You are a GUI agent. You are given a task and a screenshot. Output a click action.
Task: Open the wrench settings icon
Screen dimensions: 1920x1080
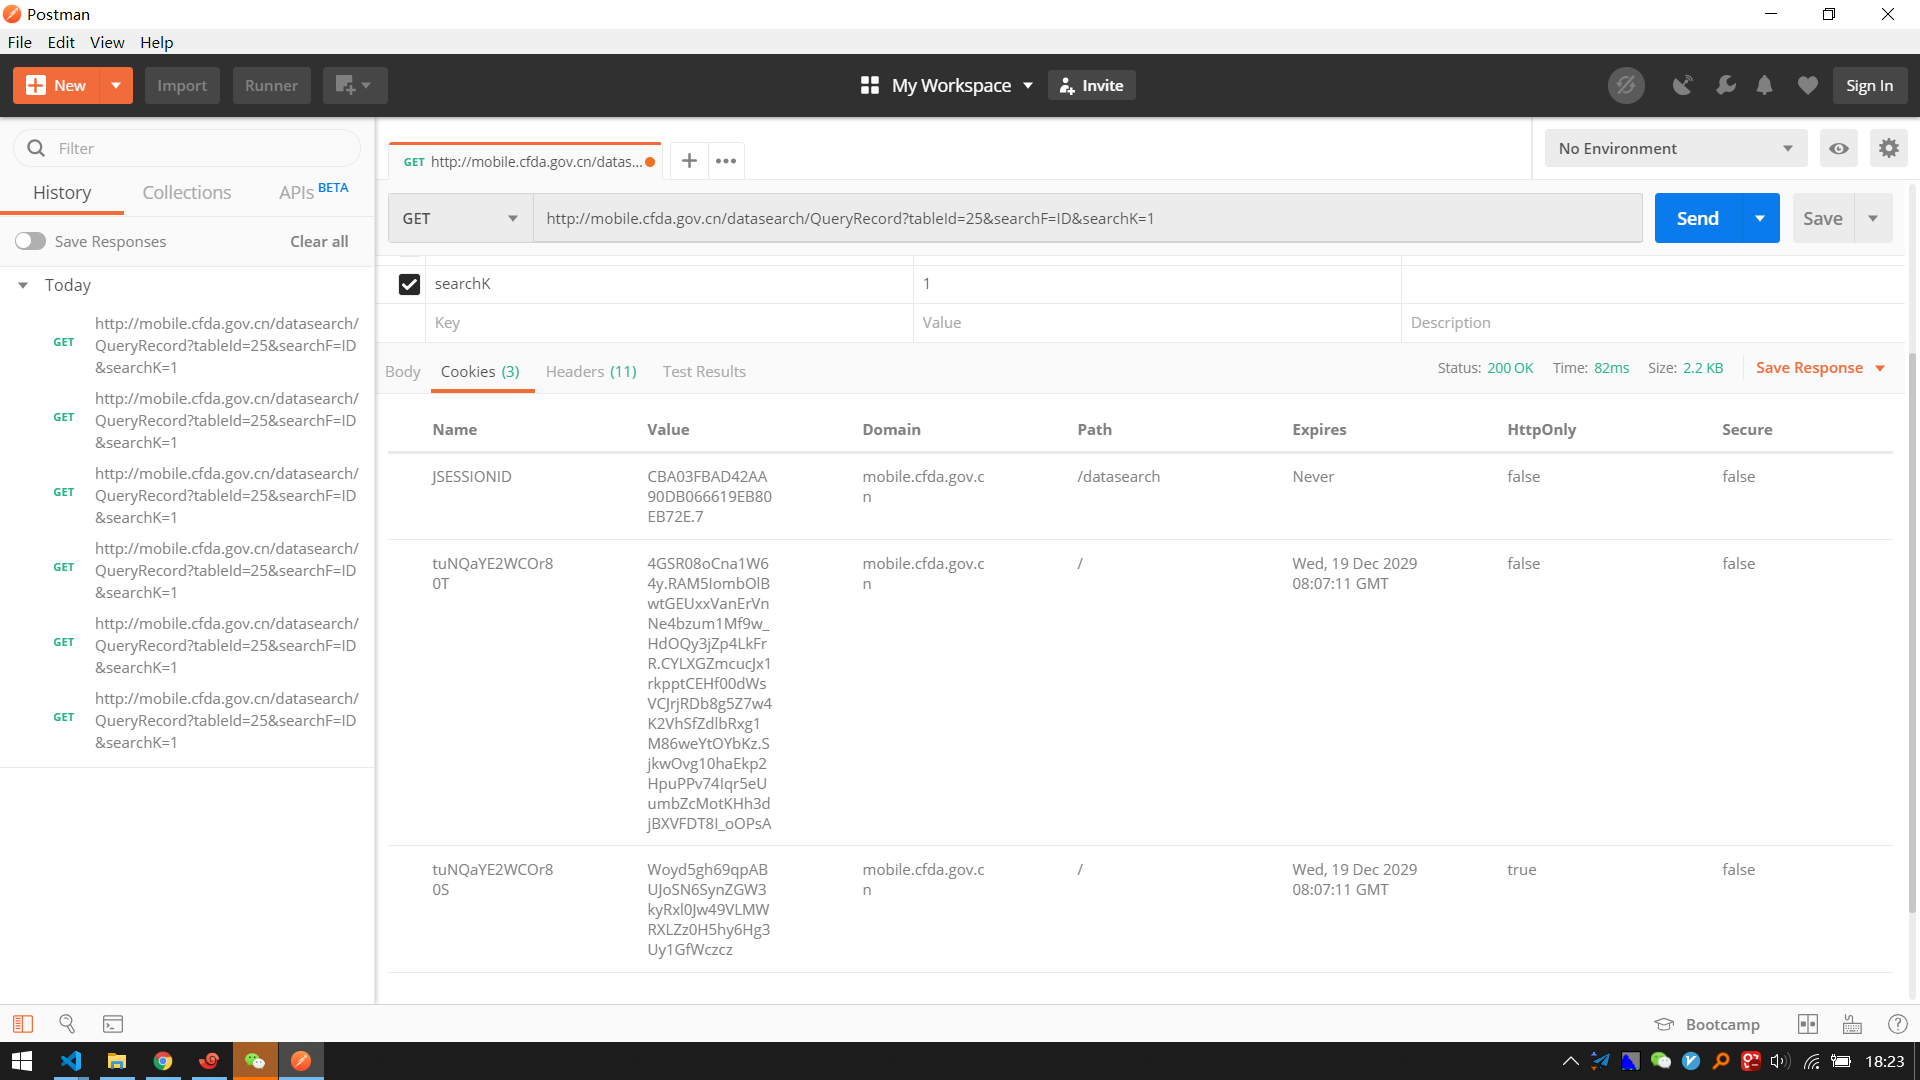[1726, 86]
